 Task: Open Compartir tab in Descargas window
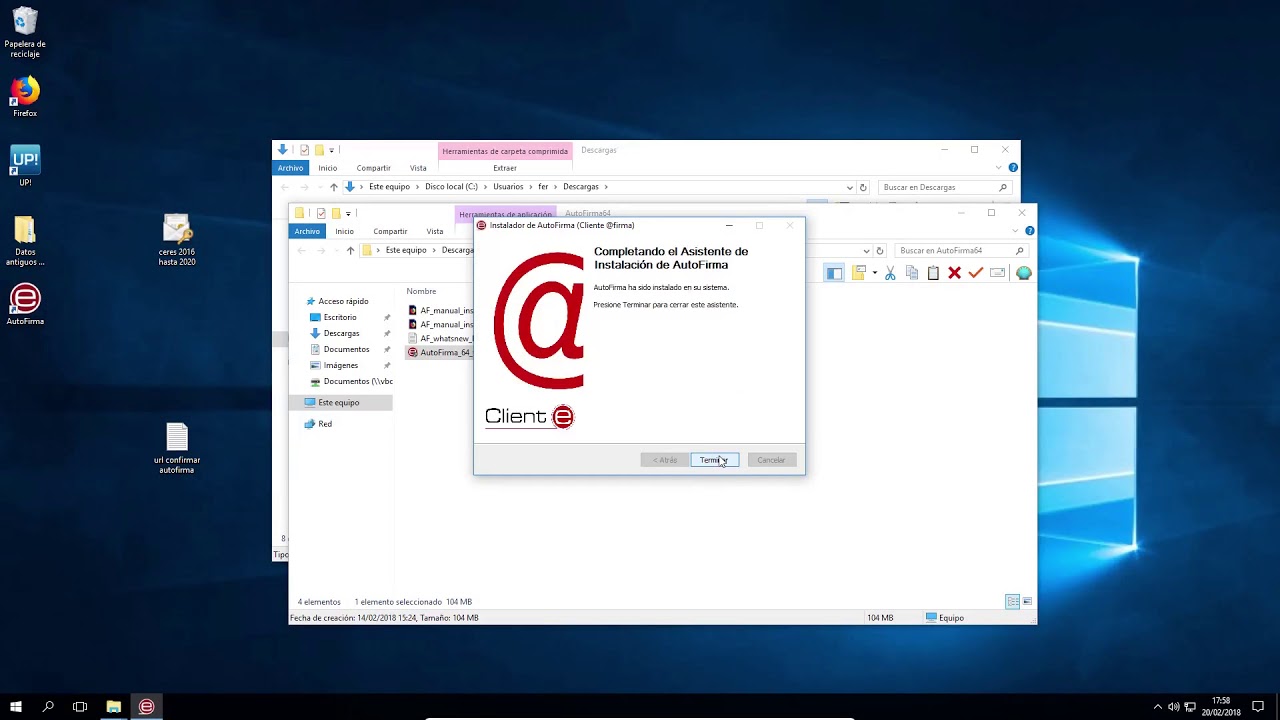pyautogui.click(x=373, y=168)
